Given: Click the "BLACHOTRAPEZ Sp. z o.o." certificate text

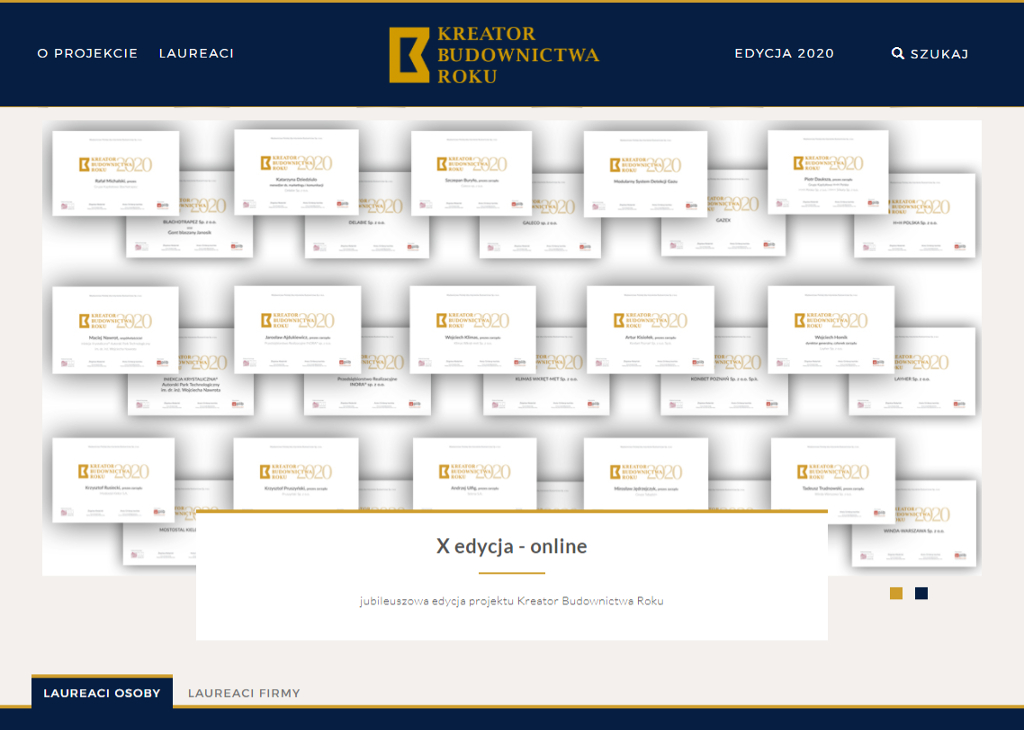Looking at the screenshot, I should 189,222.
